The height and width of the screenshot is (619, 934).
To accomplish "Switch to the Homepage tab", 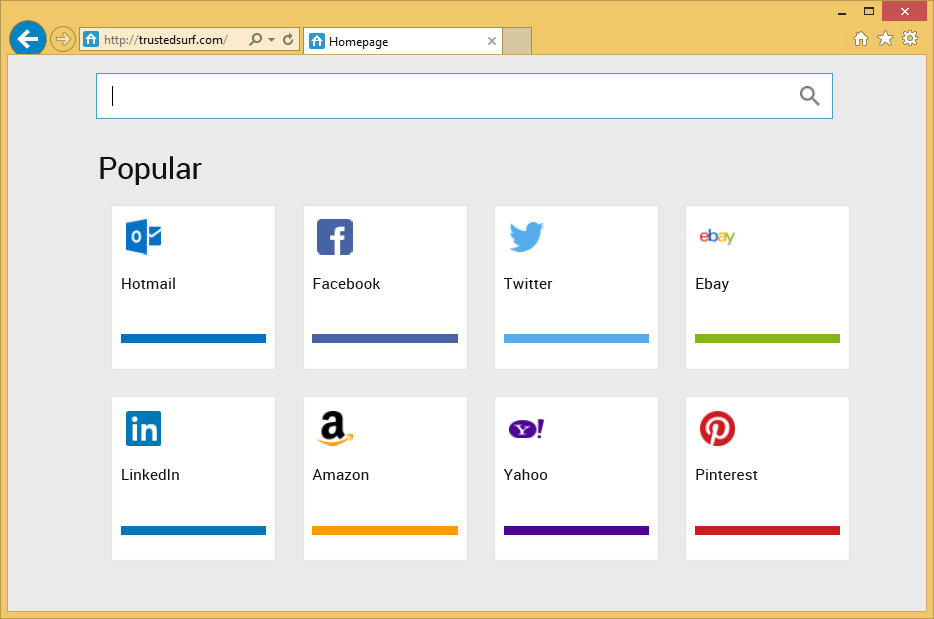I will 403,41.
